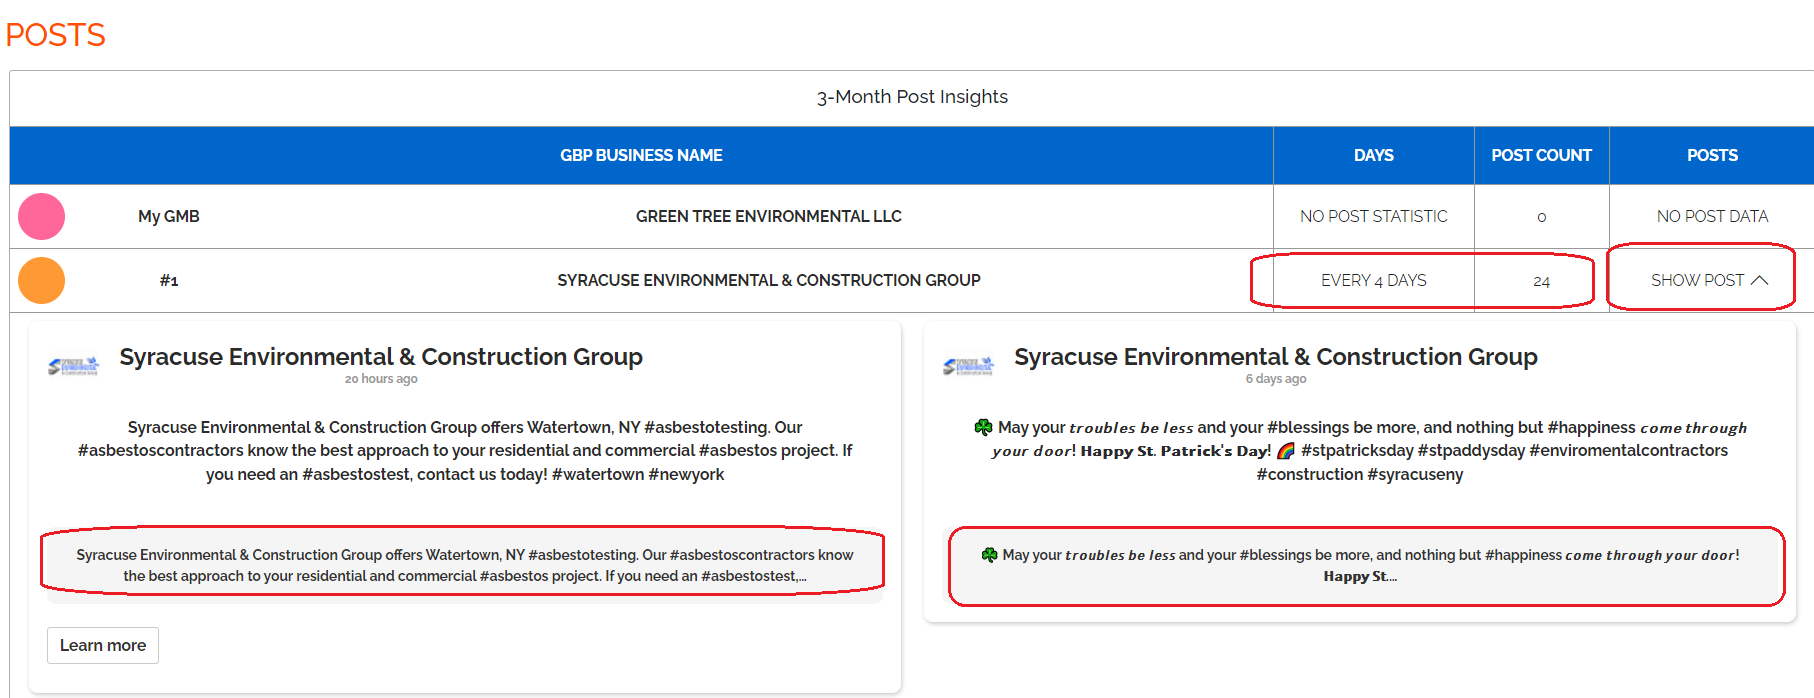Click the post count value 24
The width and height of the screenshot is (1814, 698).
pyautogui.click(x=1541, y=281)
